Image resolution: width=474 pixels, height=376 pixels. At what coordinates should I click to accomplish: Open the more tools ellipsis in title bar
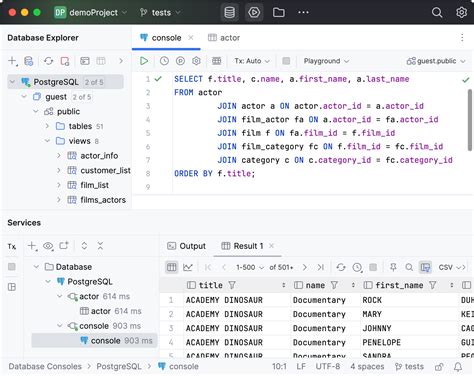(x=303, y=13)
